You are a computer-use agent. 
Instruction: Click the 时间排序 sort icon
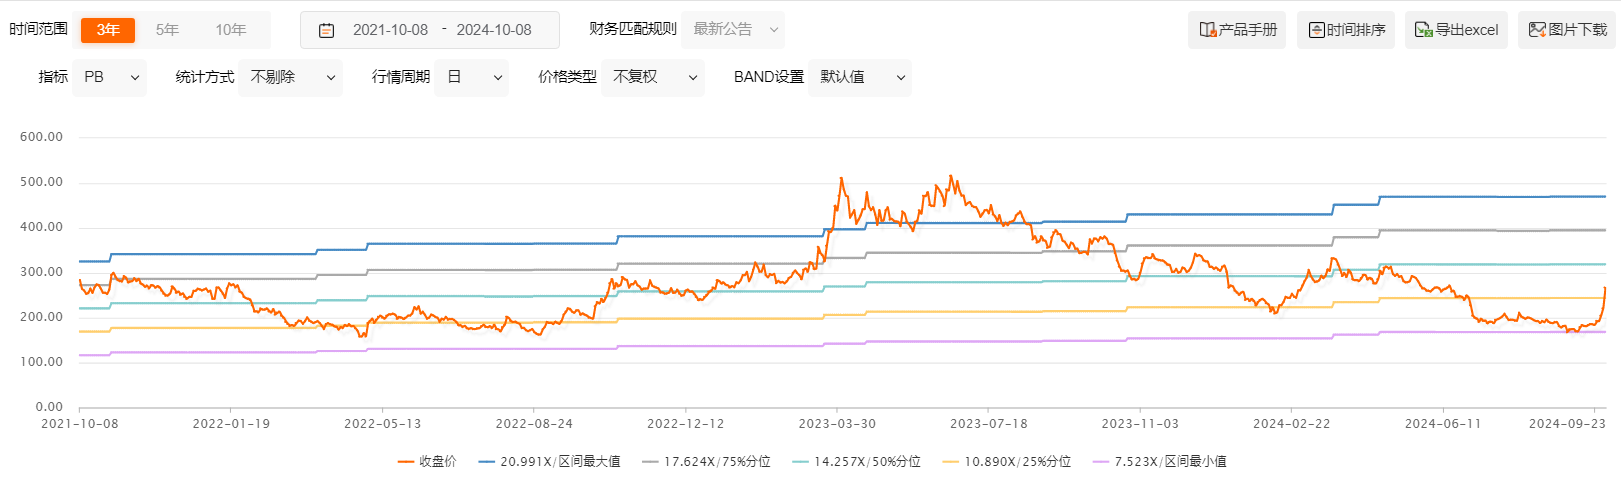click(1317, 30)
